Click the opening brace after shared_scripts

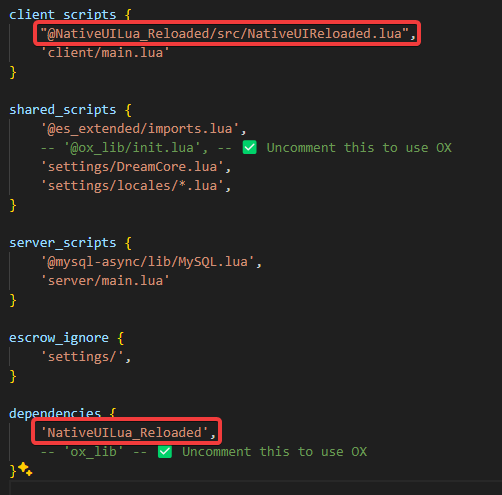(128, 110)
